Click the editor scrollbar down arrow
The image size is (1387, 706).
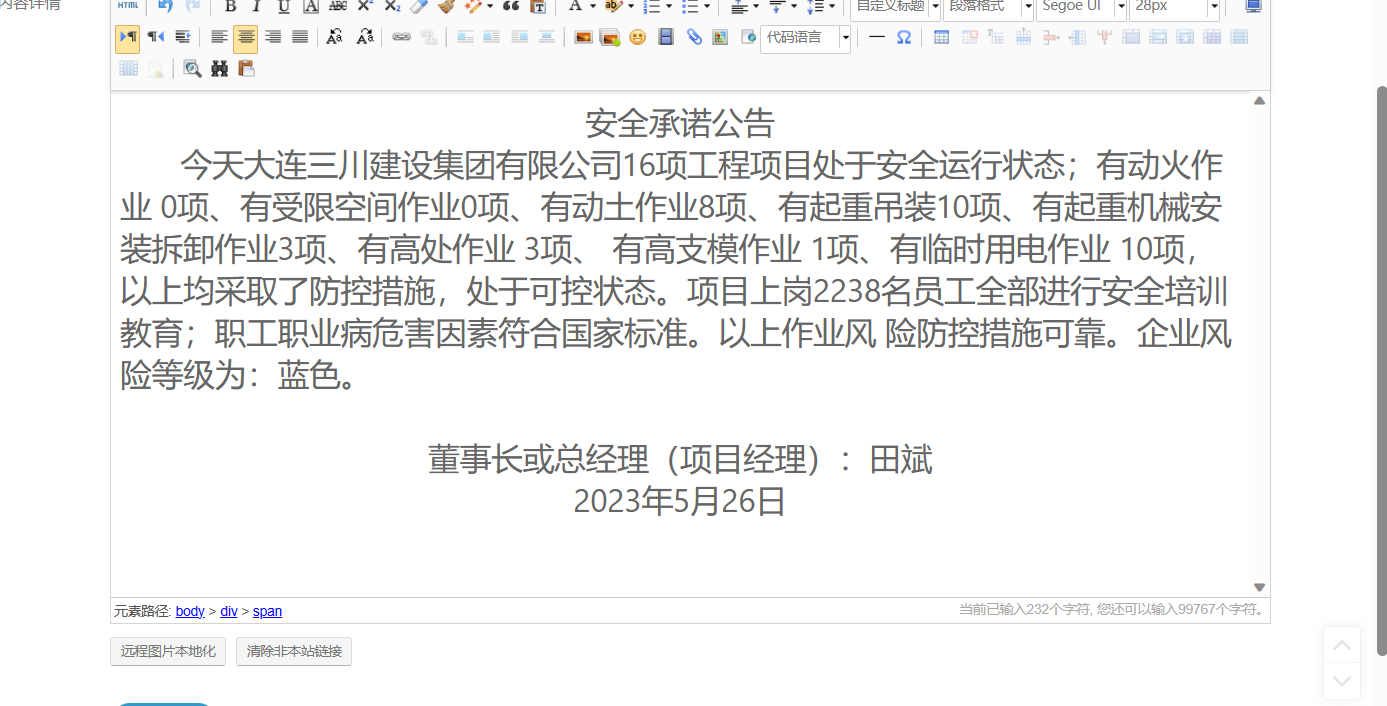[1260, 587]
